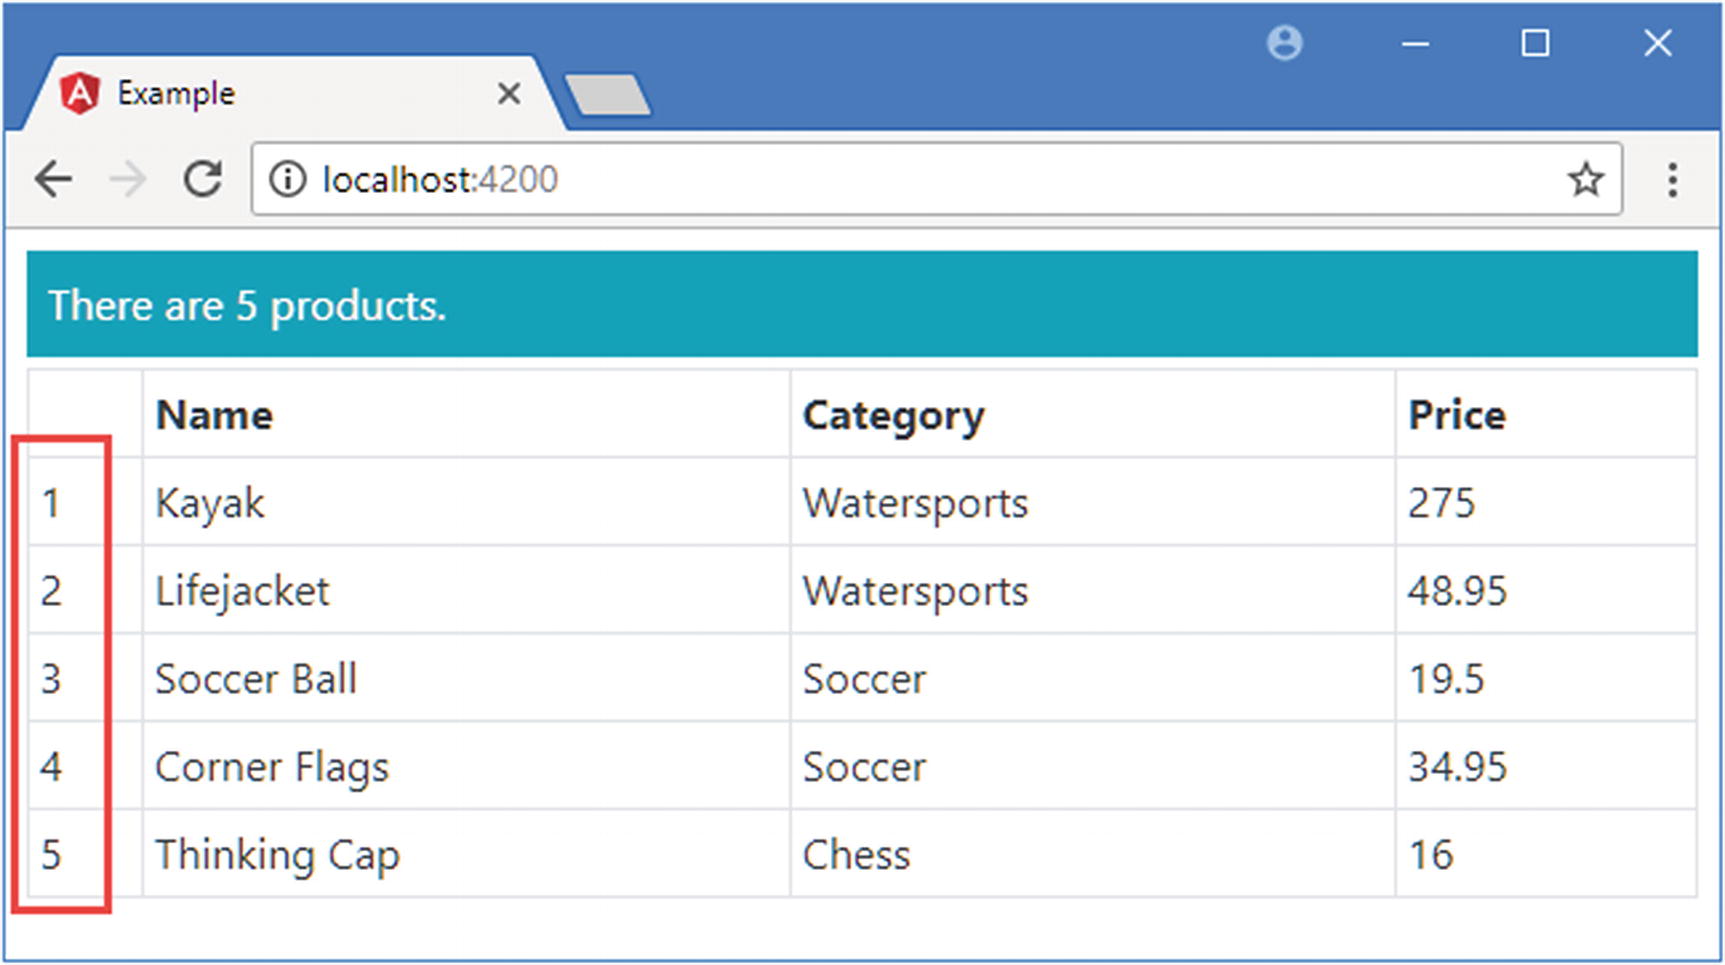This screenshot has height=965, width=1725.
Task: Click the browser back arrow
Action: pyautogui.click(x=53, y=180)
